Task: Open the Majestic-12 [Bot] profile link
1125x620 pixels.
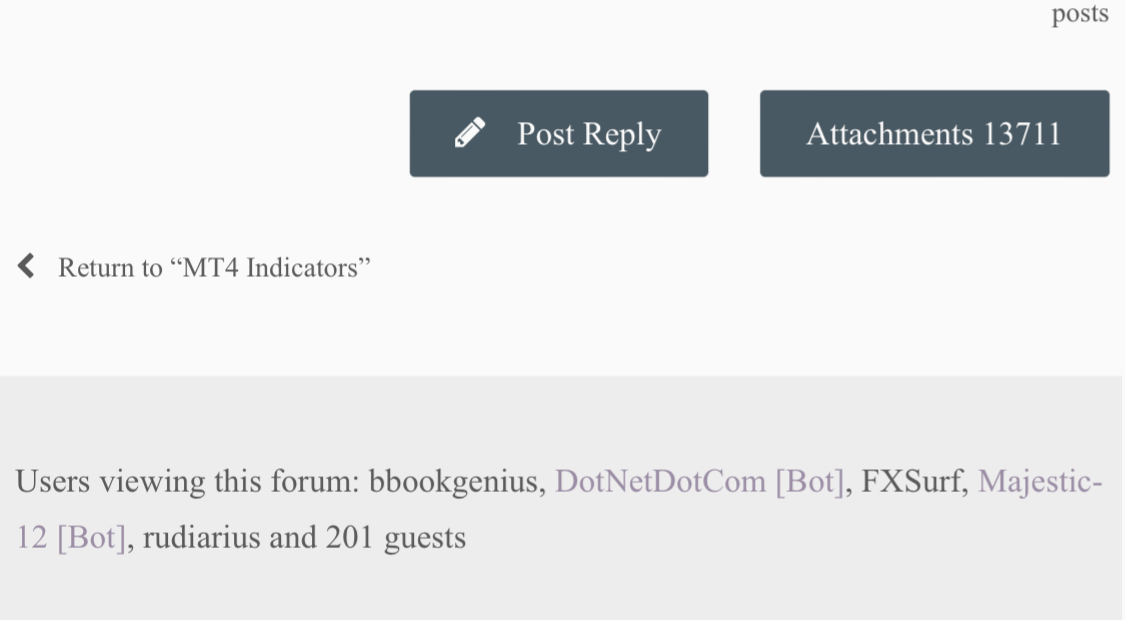Action: point(1039,482)
